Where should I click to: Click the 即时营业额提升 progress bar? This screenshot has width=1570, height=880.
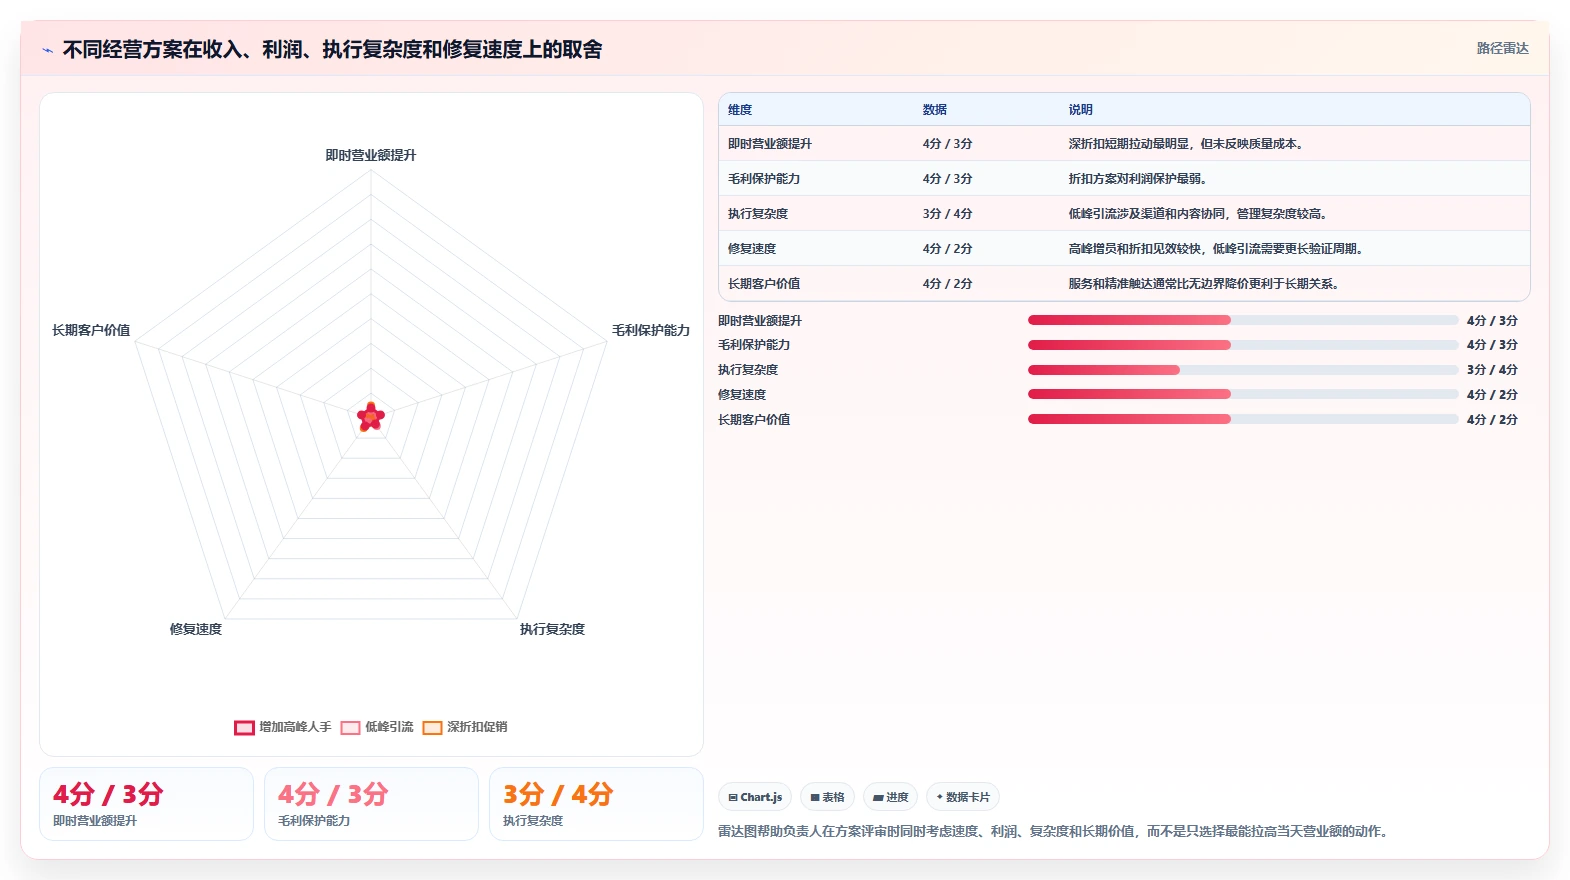[x=1243, y=320]
